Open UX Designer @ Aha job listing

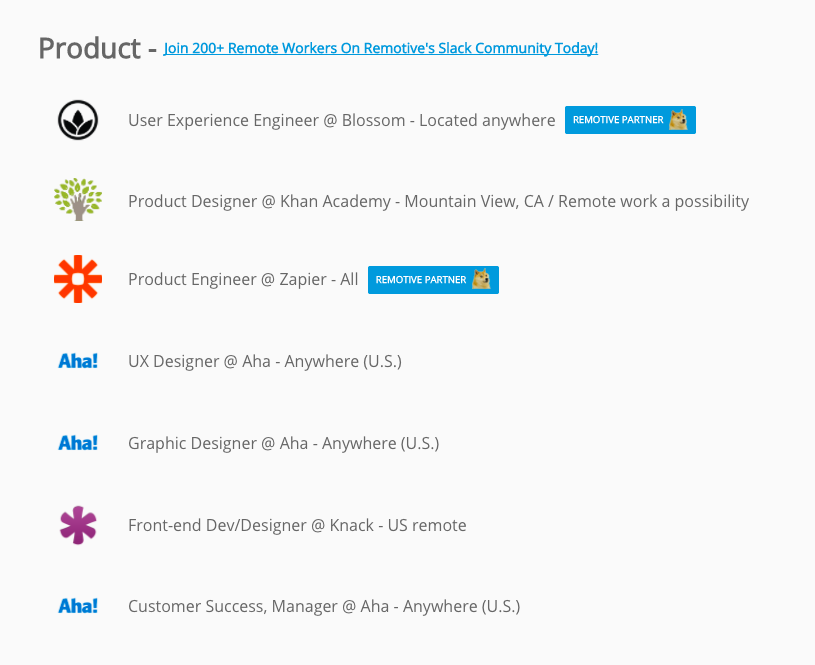[x=265, y=361]
